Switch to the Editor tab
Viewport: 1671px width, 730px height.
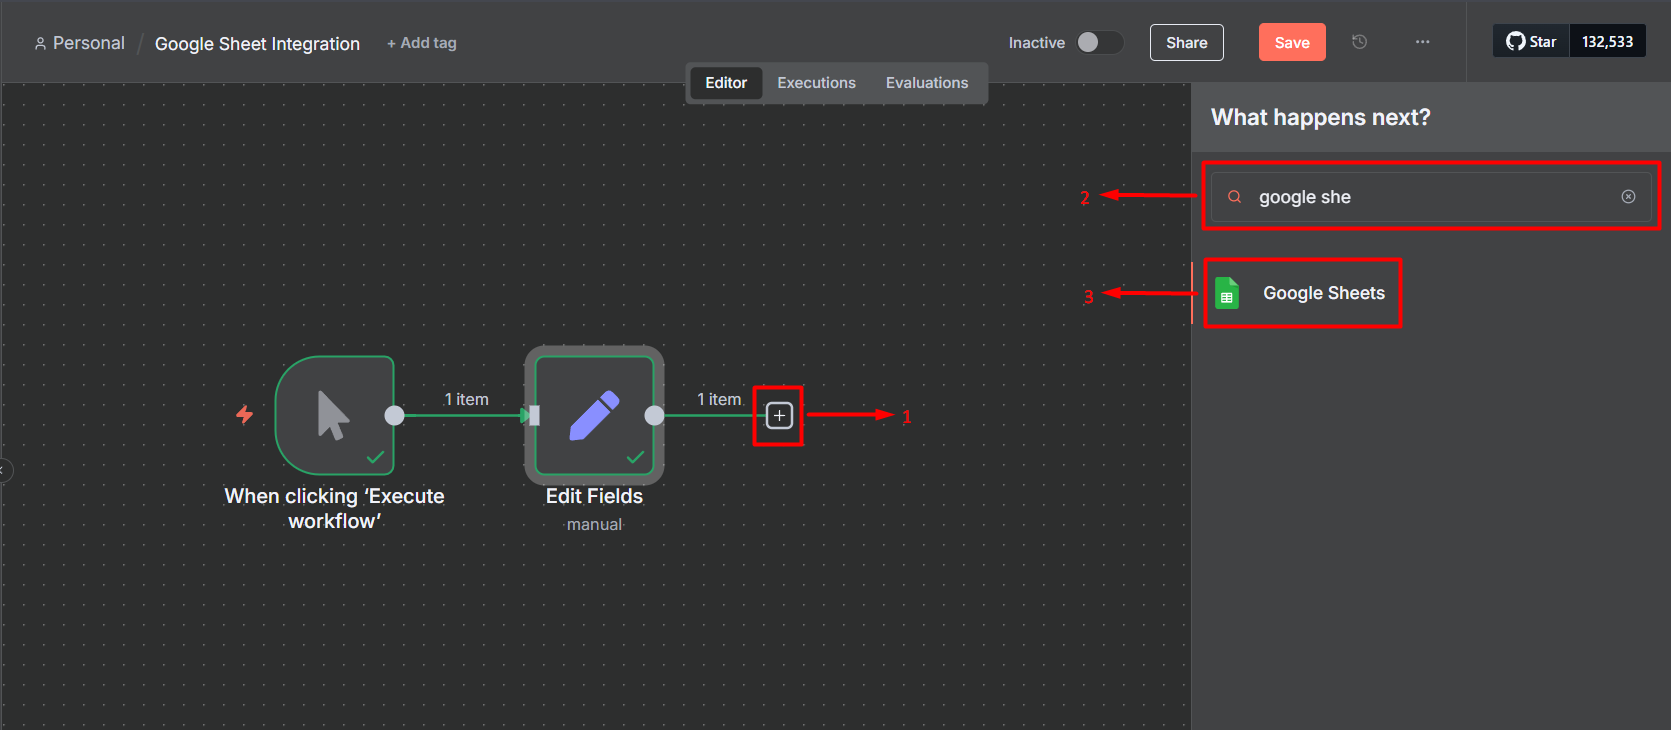[726, 83]
